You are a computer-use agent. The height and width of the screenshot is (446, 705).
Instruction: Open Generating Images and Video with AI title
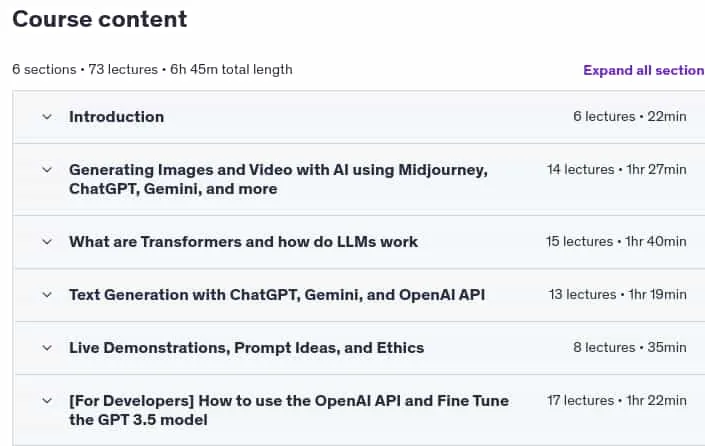pos(278,179)
